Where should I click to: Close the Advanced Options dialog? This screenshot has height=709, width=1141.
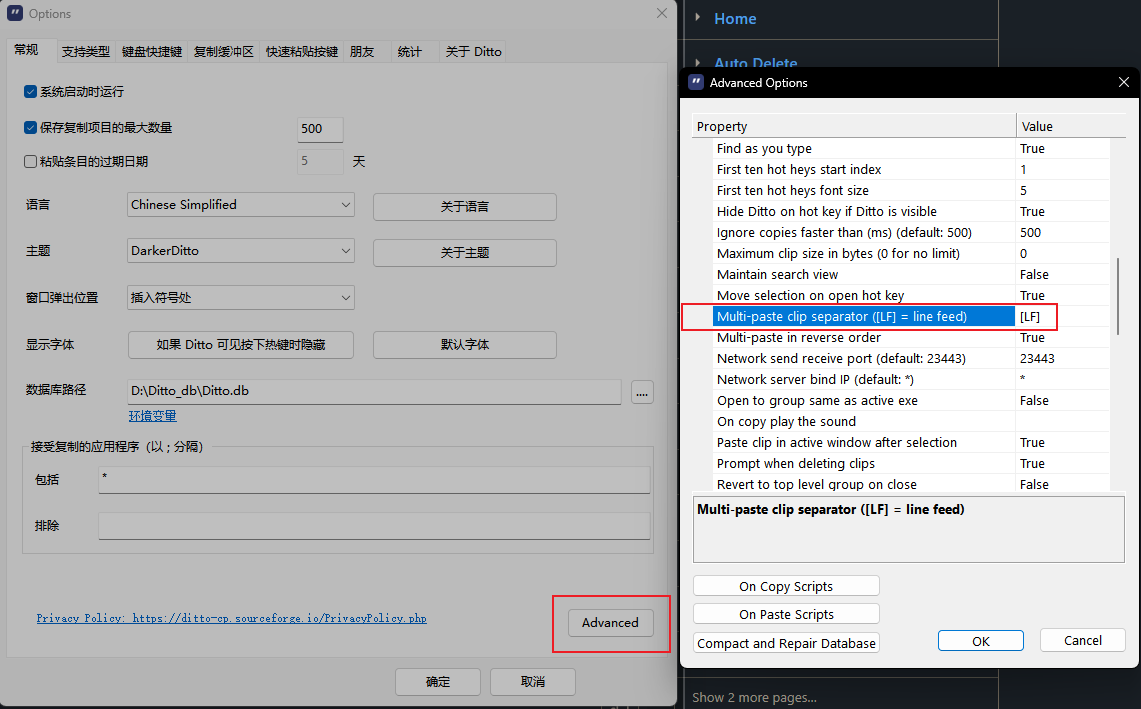(1124, 82)
